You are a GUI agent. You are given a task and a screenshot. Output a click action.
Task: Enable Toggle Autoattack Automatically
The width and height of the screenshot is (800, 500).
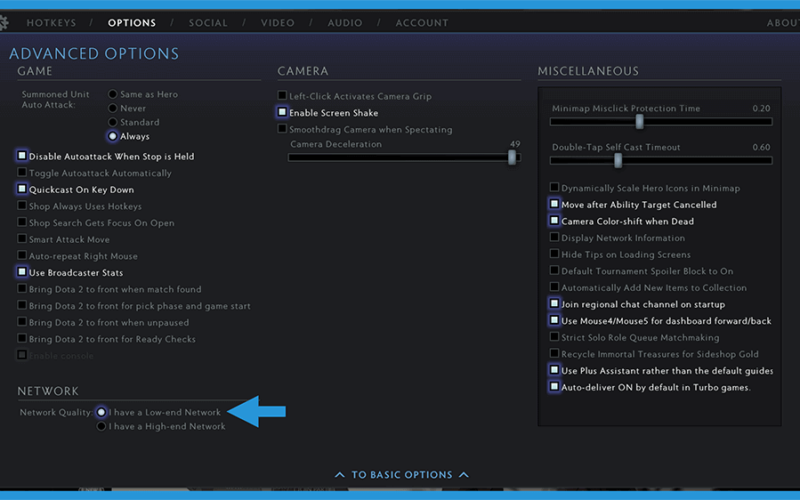22,172
